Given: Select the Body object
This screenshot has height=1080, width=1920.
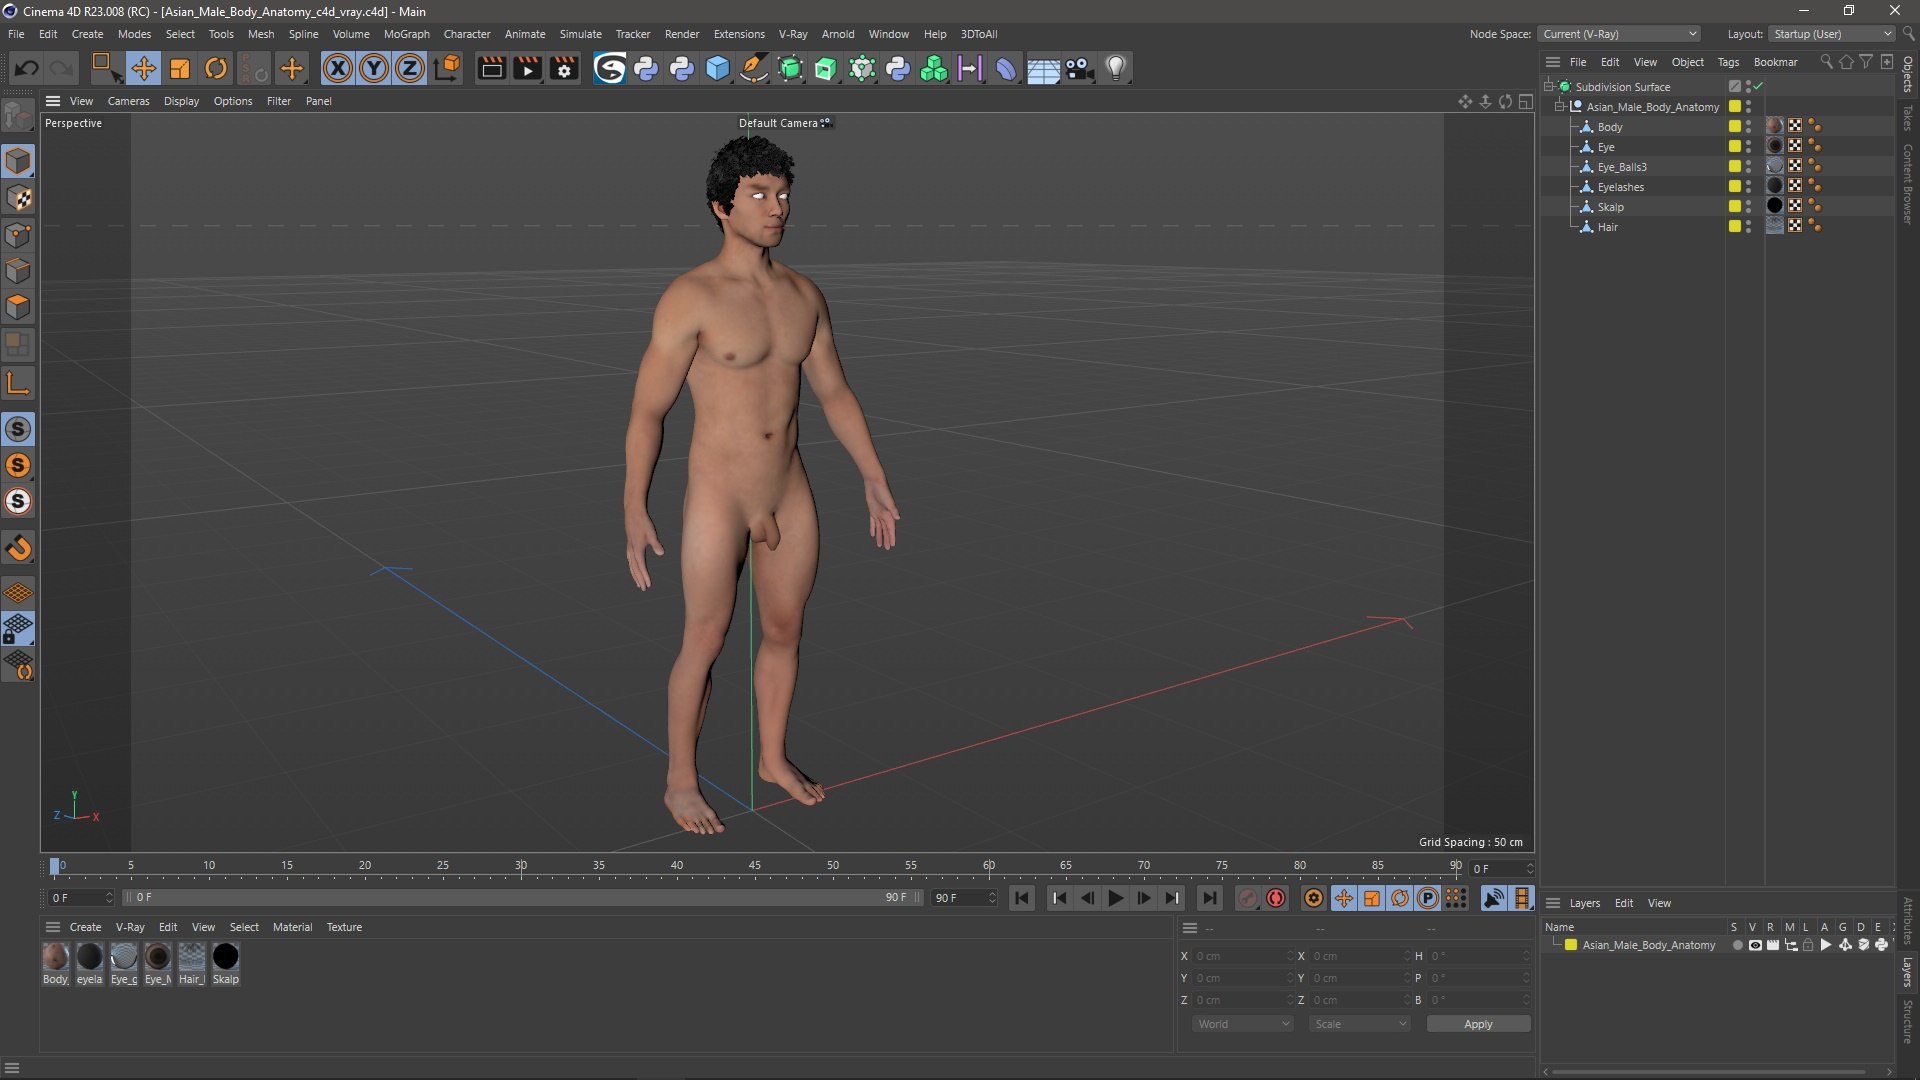Looking at the screenshot, I should click(x=1609, y=127).
